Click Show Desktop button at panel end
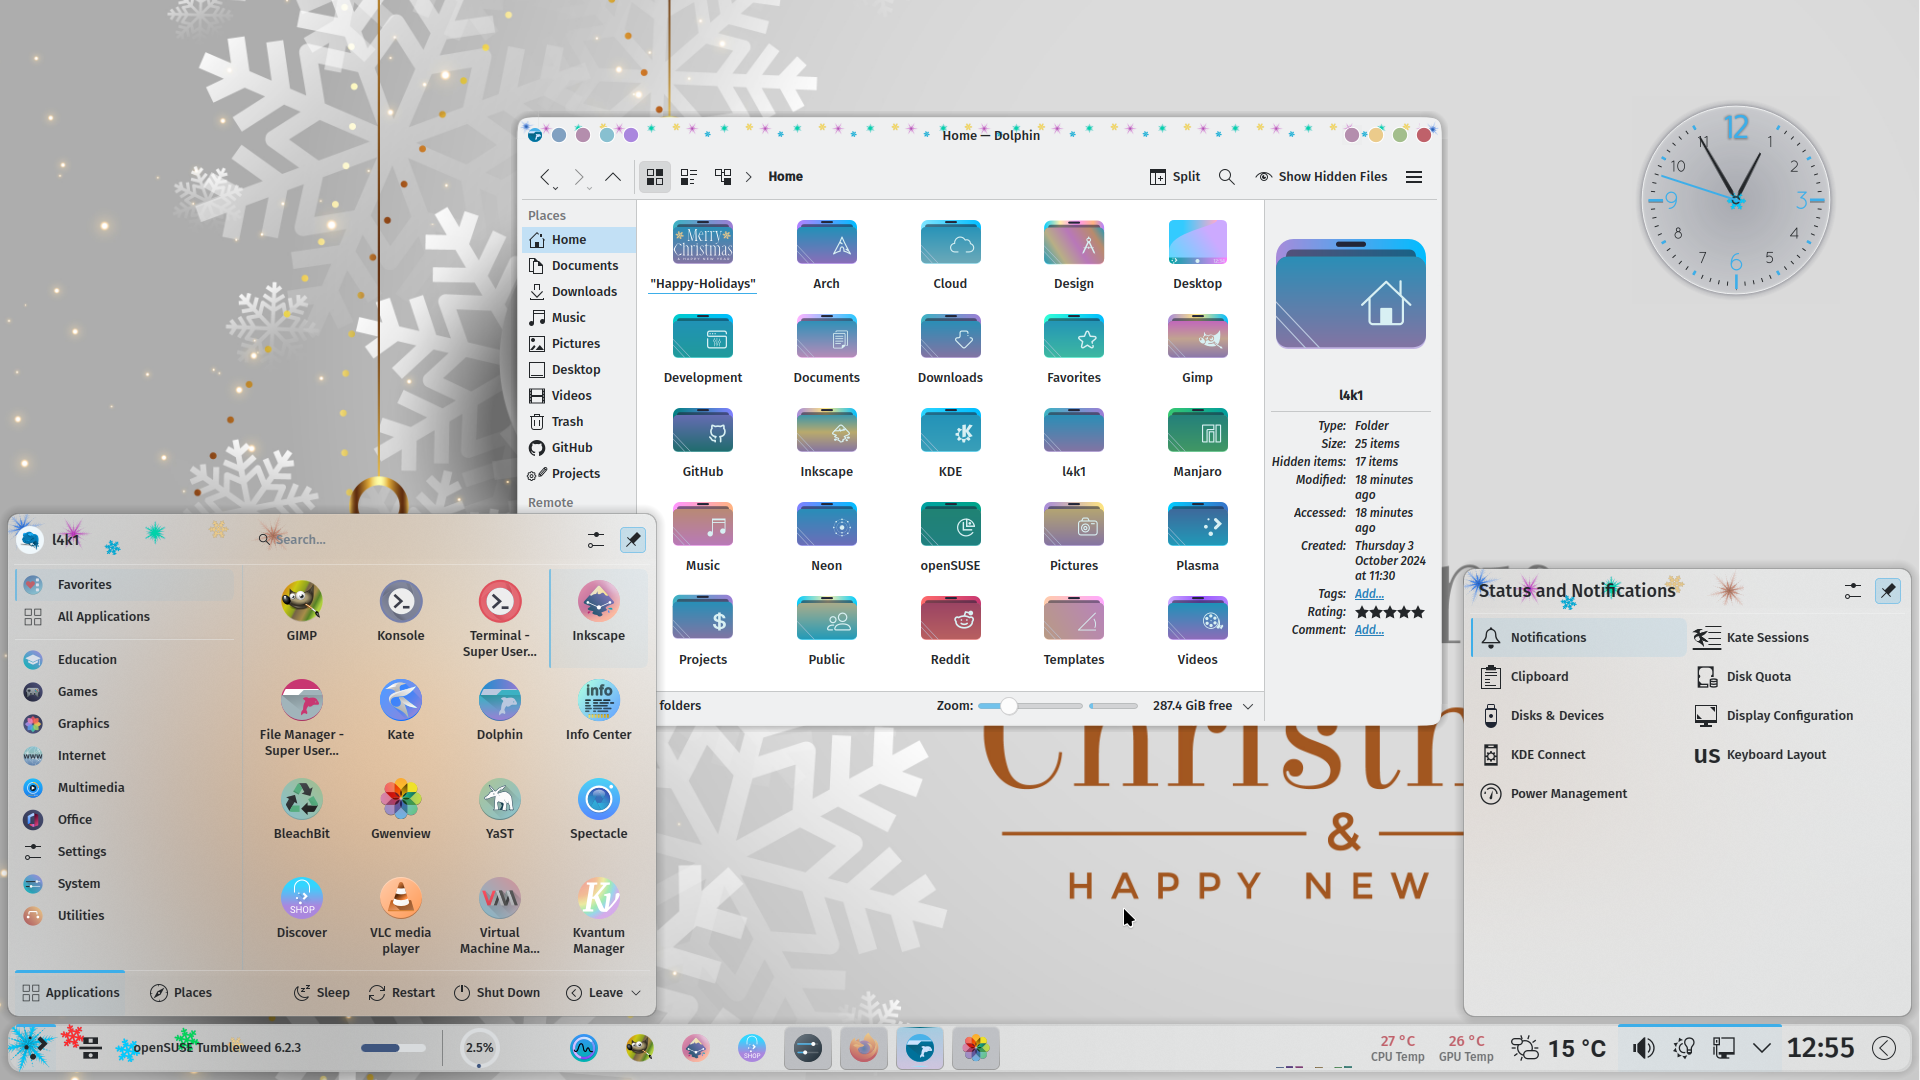This screenshot has height=1080, width=1920. coord(1884,1048)
